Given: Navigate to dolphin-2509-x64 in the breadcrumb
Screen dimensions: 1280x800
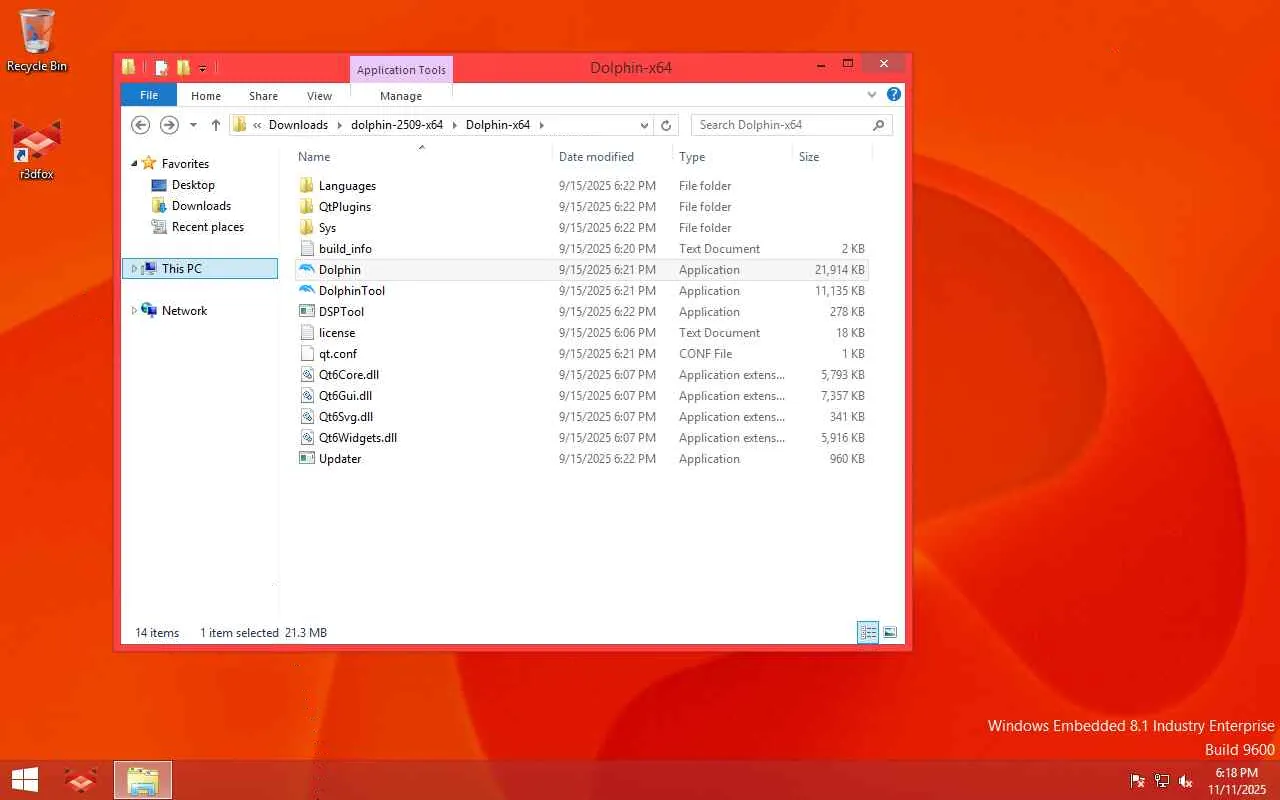Looking at the screenshot, I should point(397,125).
